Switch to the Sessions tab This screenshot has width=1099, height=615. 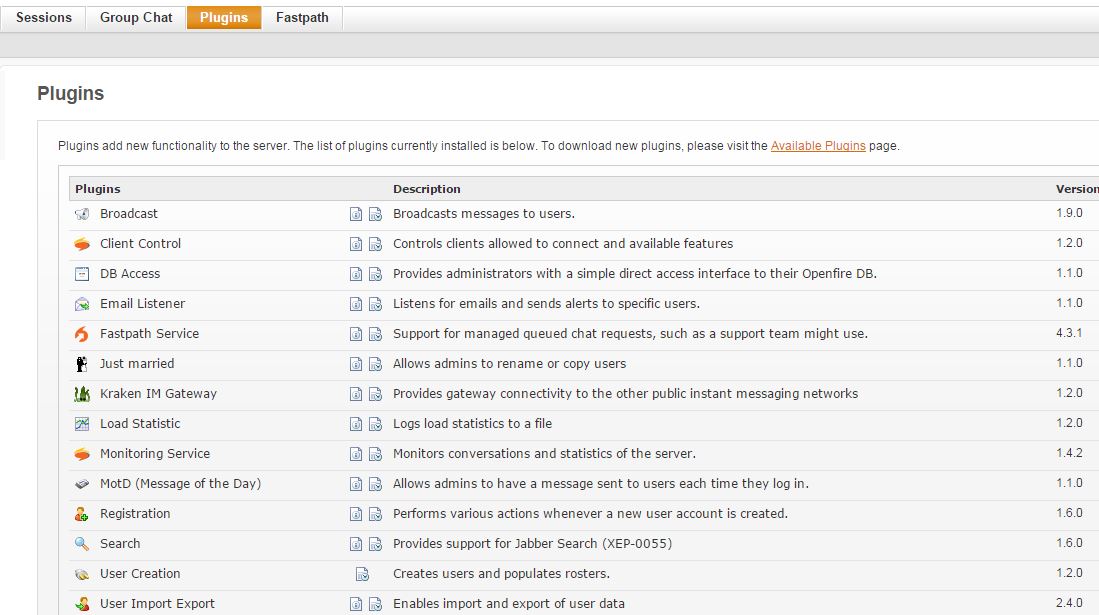pyautogui.click(x=43, y=18)
